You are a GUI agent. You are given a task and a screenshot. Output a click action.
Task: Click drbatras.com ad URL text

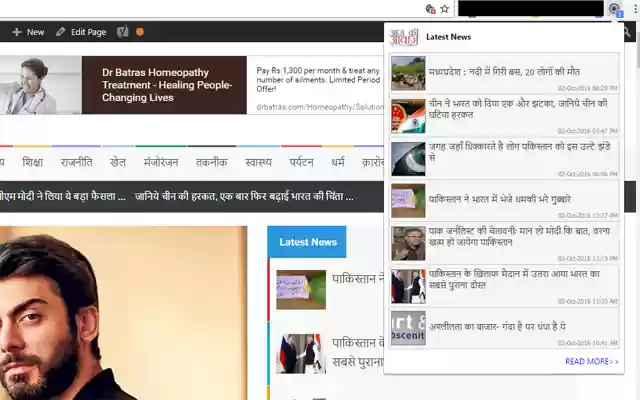(320, 107)
